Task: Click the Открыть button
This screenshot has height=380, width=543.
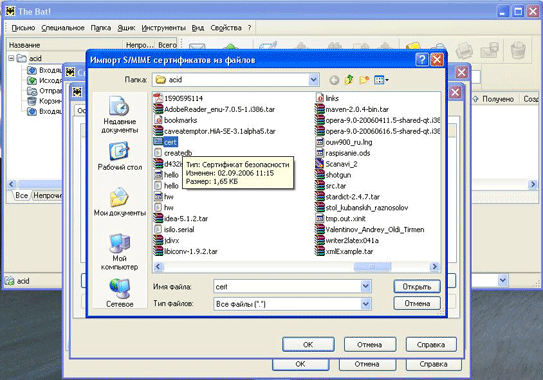Action: coord(417,287)
